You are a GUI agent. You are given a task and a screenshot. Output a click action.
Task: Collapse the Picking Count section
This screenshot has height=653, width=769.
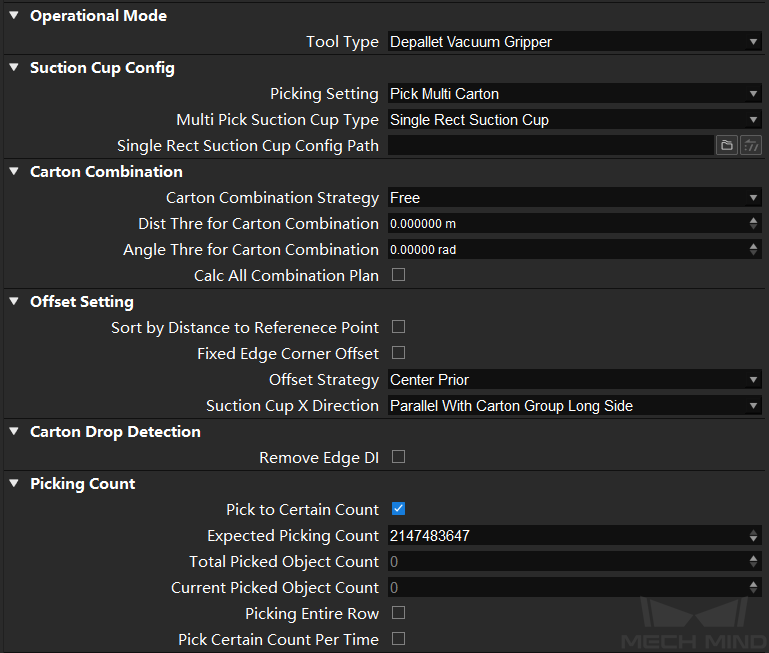(14, 483)
